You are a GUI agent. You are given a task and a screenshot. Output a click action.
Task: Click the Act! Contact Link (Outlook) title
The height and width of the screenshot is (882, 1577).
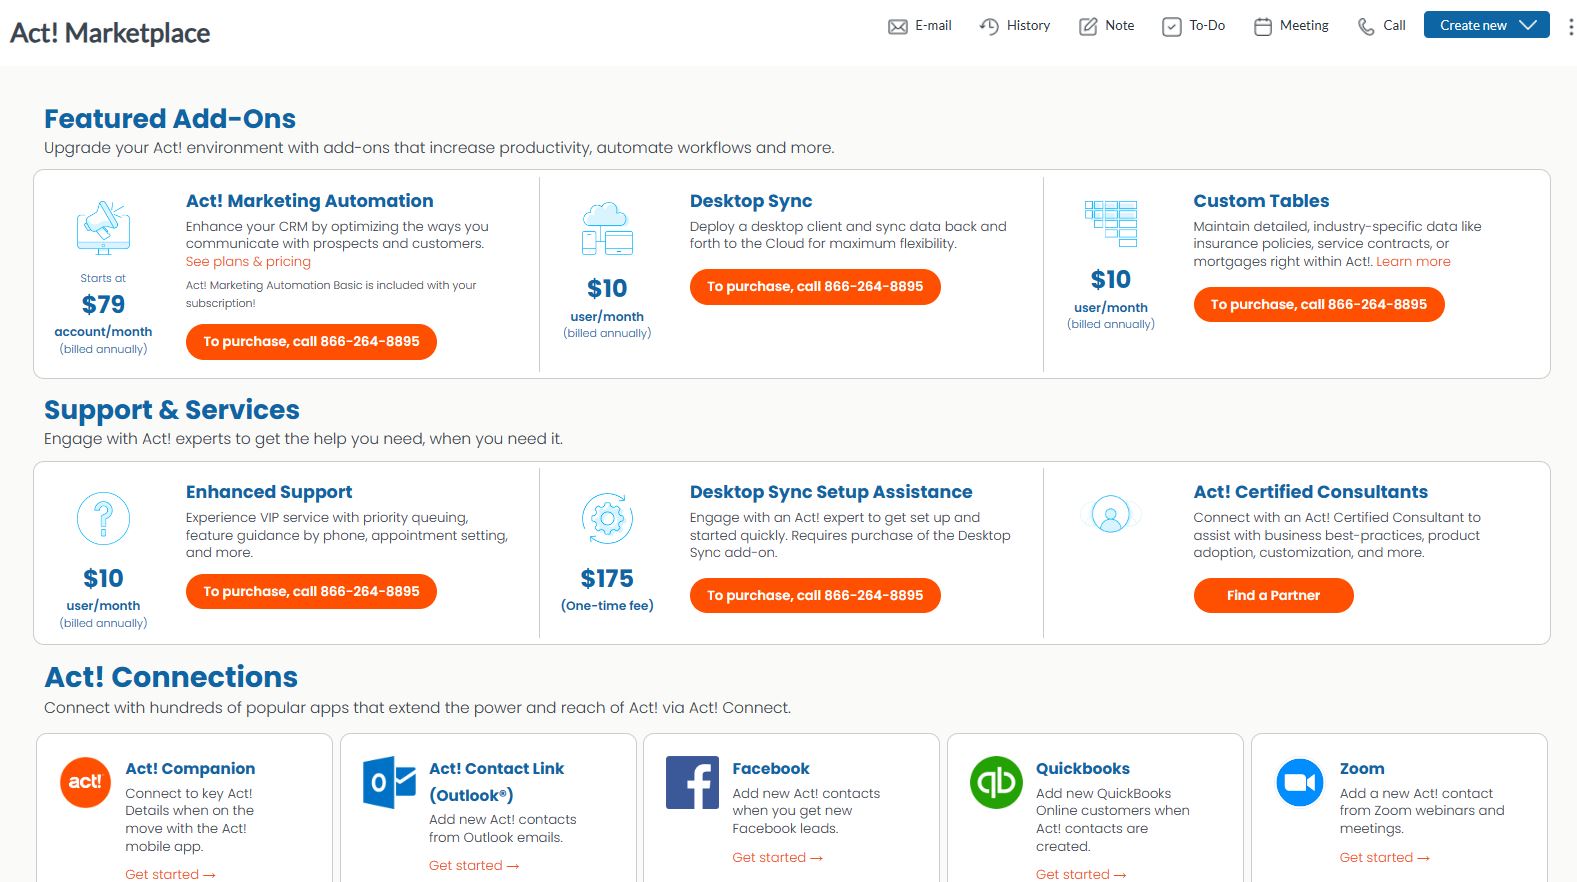[497, 782]
